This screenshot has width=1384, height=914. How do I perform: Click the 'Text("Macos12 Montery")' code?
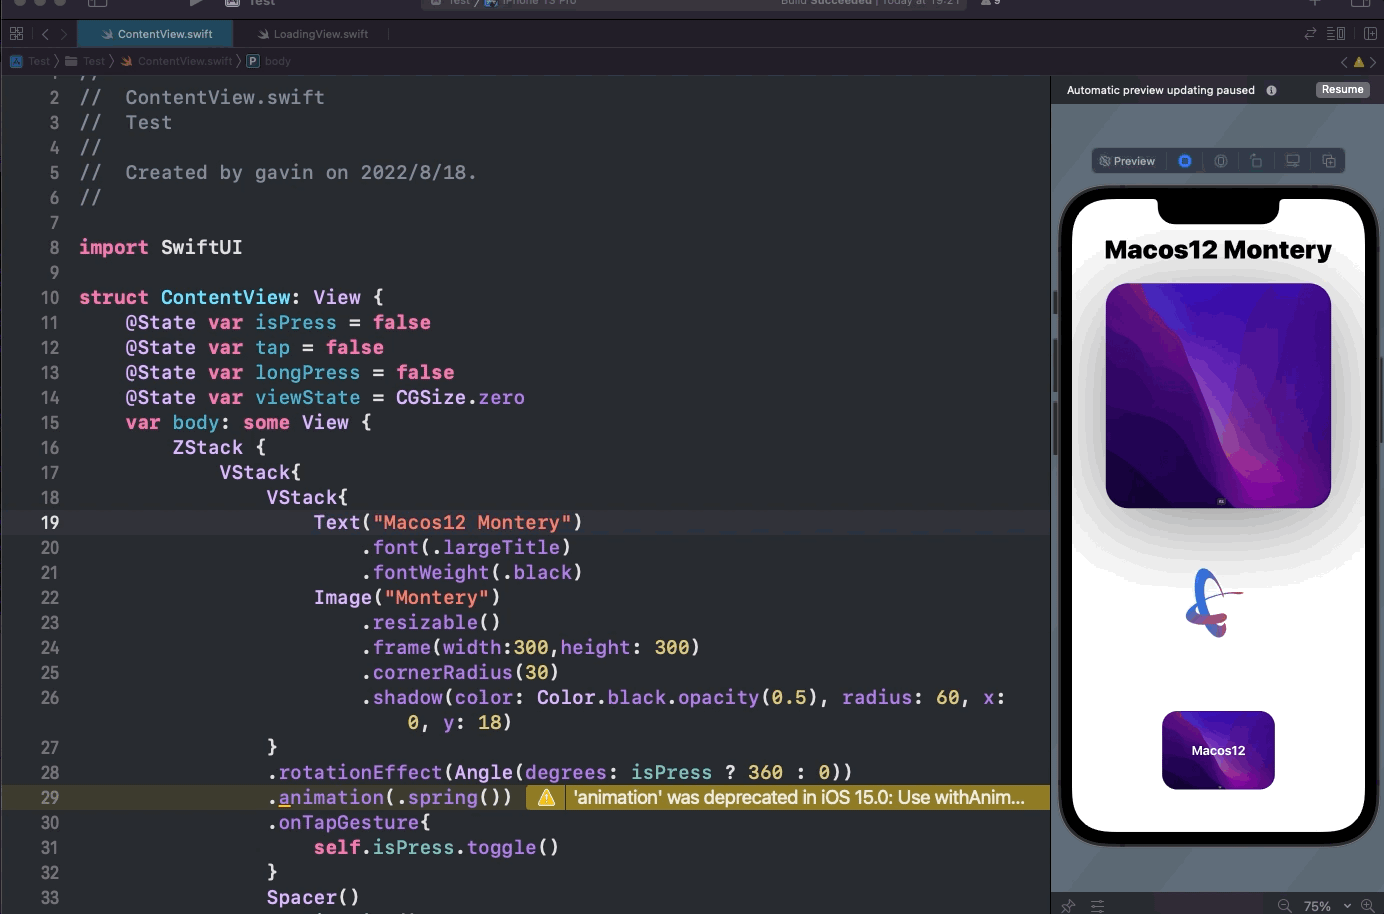pyautogui.click(x=448, y=522)
